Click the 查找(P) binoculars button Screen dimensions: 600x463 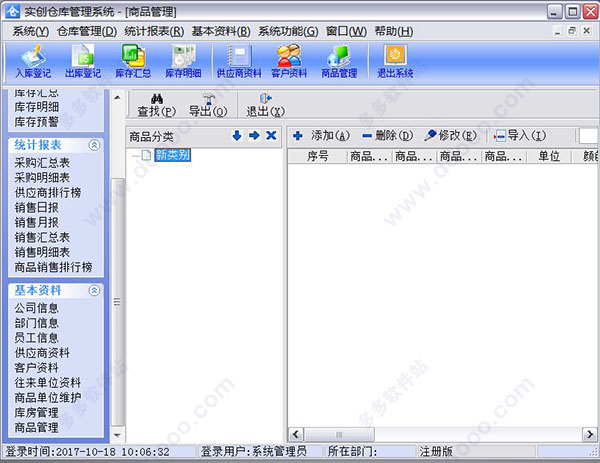pyautogui.click(x=157, y=105)
